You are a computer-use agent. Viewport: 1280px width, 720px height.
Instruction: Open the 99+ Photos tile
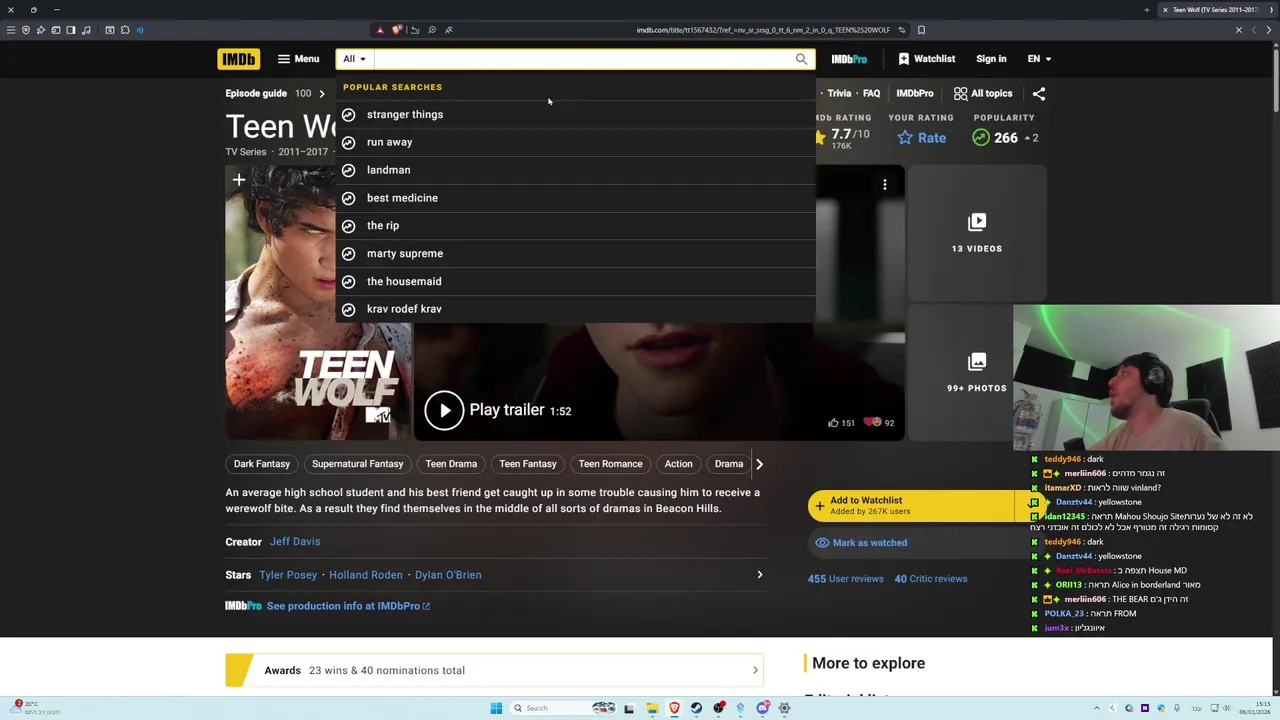(x=976, y=372)
